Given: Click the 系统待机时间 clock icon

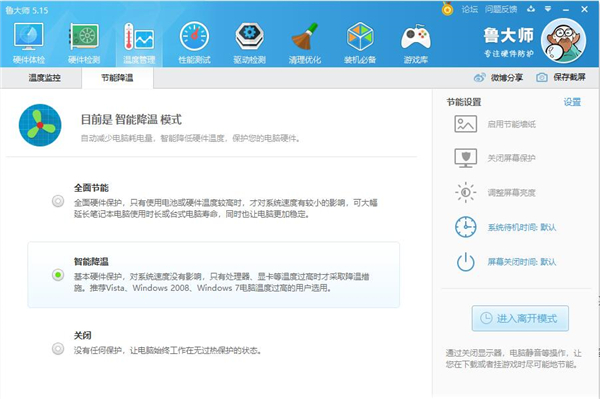Looking at the screenshot, I should click(465, 227).
